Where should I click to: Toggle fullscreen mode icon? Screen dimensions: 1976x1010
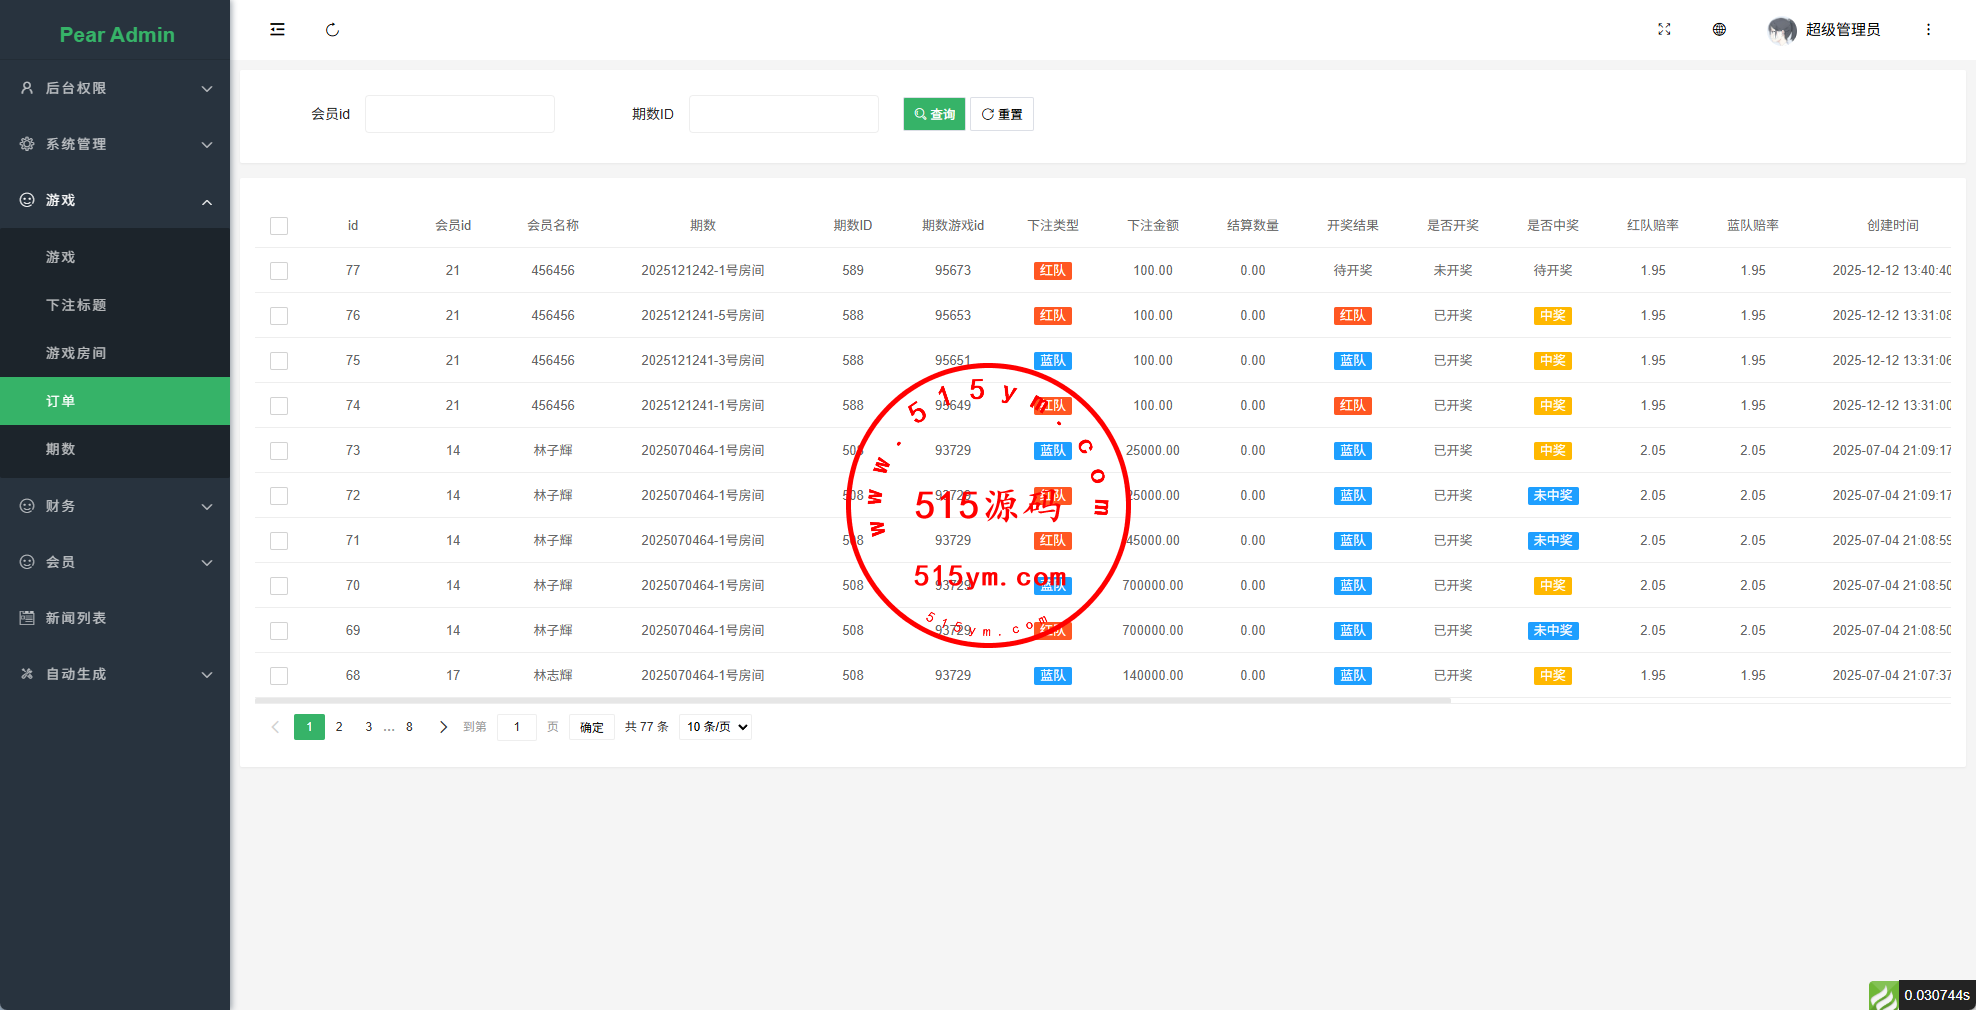pyautogui.click(x=1664, y=30)
